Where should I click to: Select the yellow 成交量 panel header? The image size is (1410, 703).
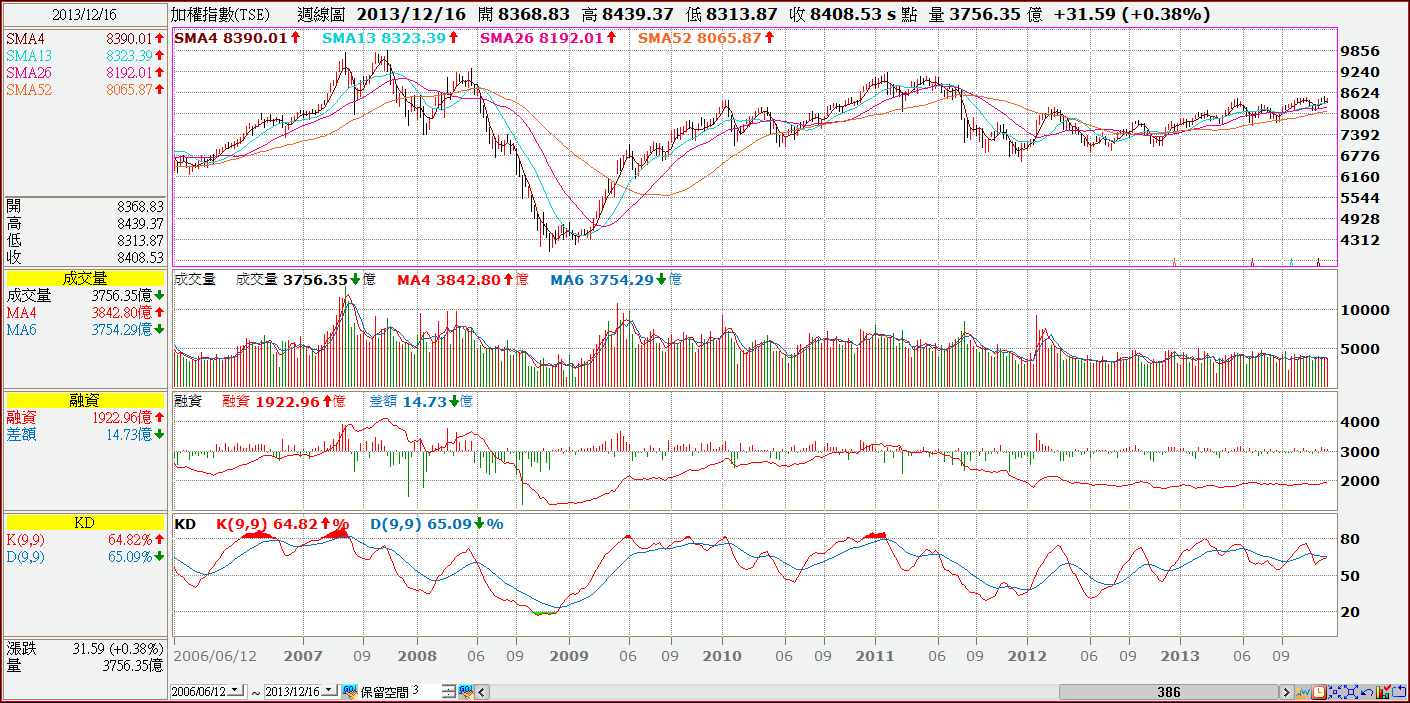click(84, 279)
